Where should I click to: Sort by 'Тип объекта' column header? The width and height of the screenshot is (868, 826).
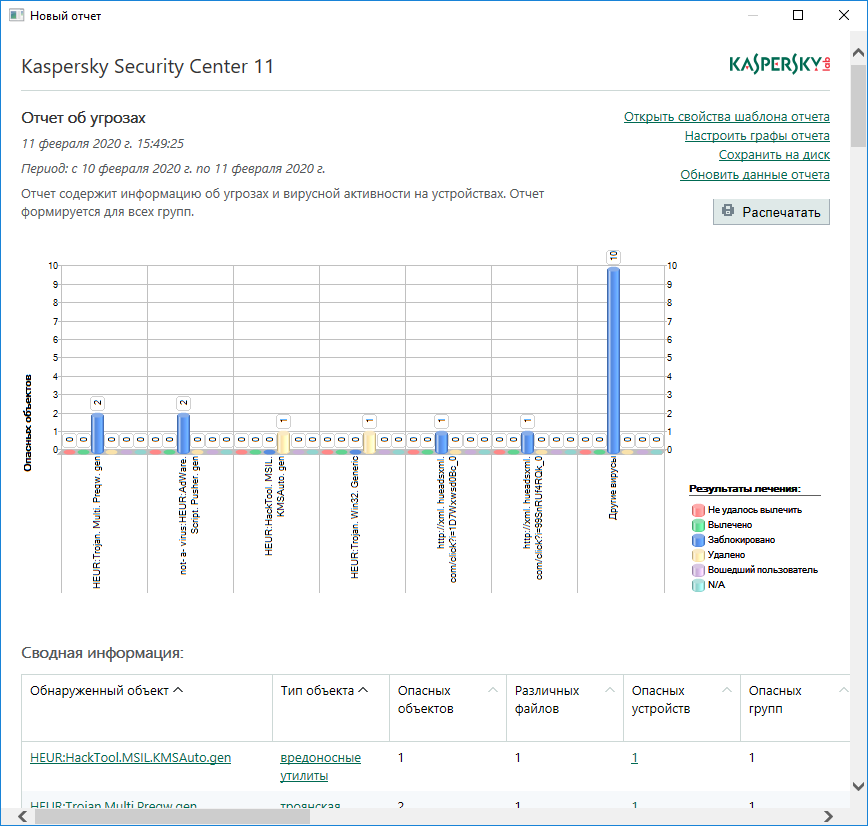324,690
